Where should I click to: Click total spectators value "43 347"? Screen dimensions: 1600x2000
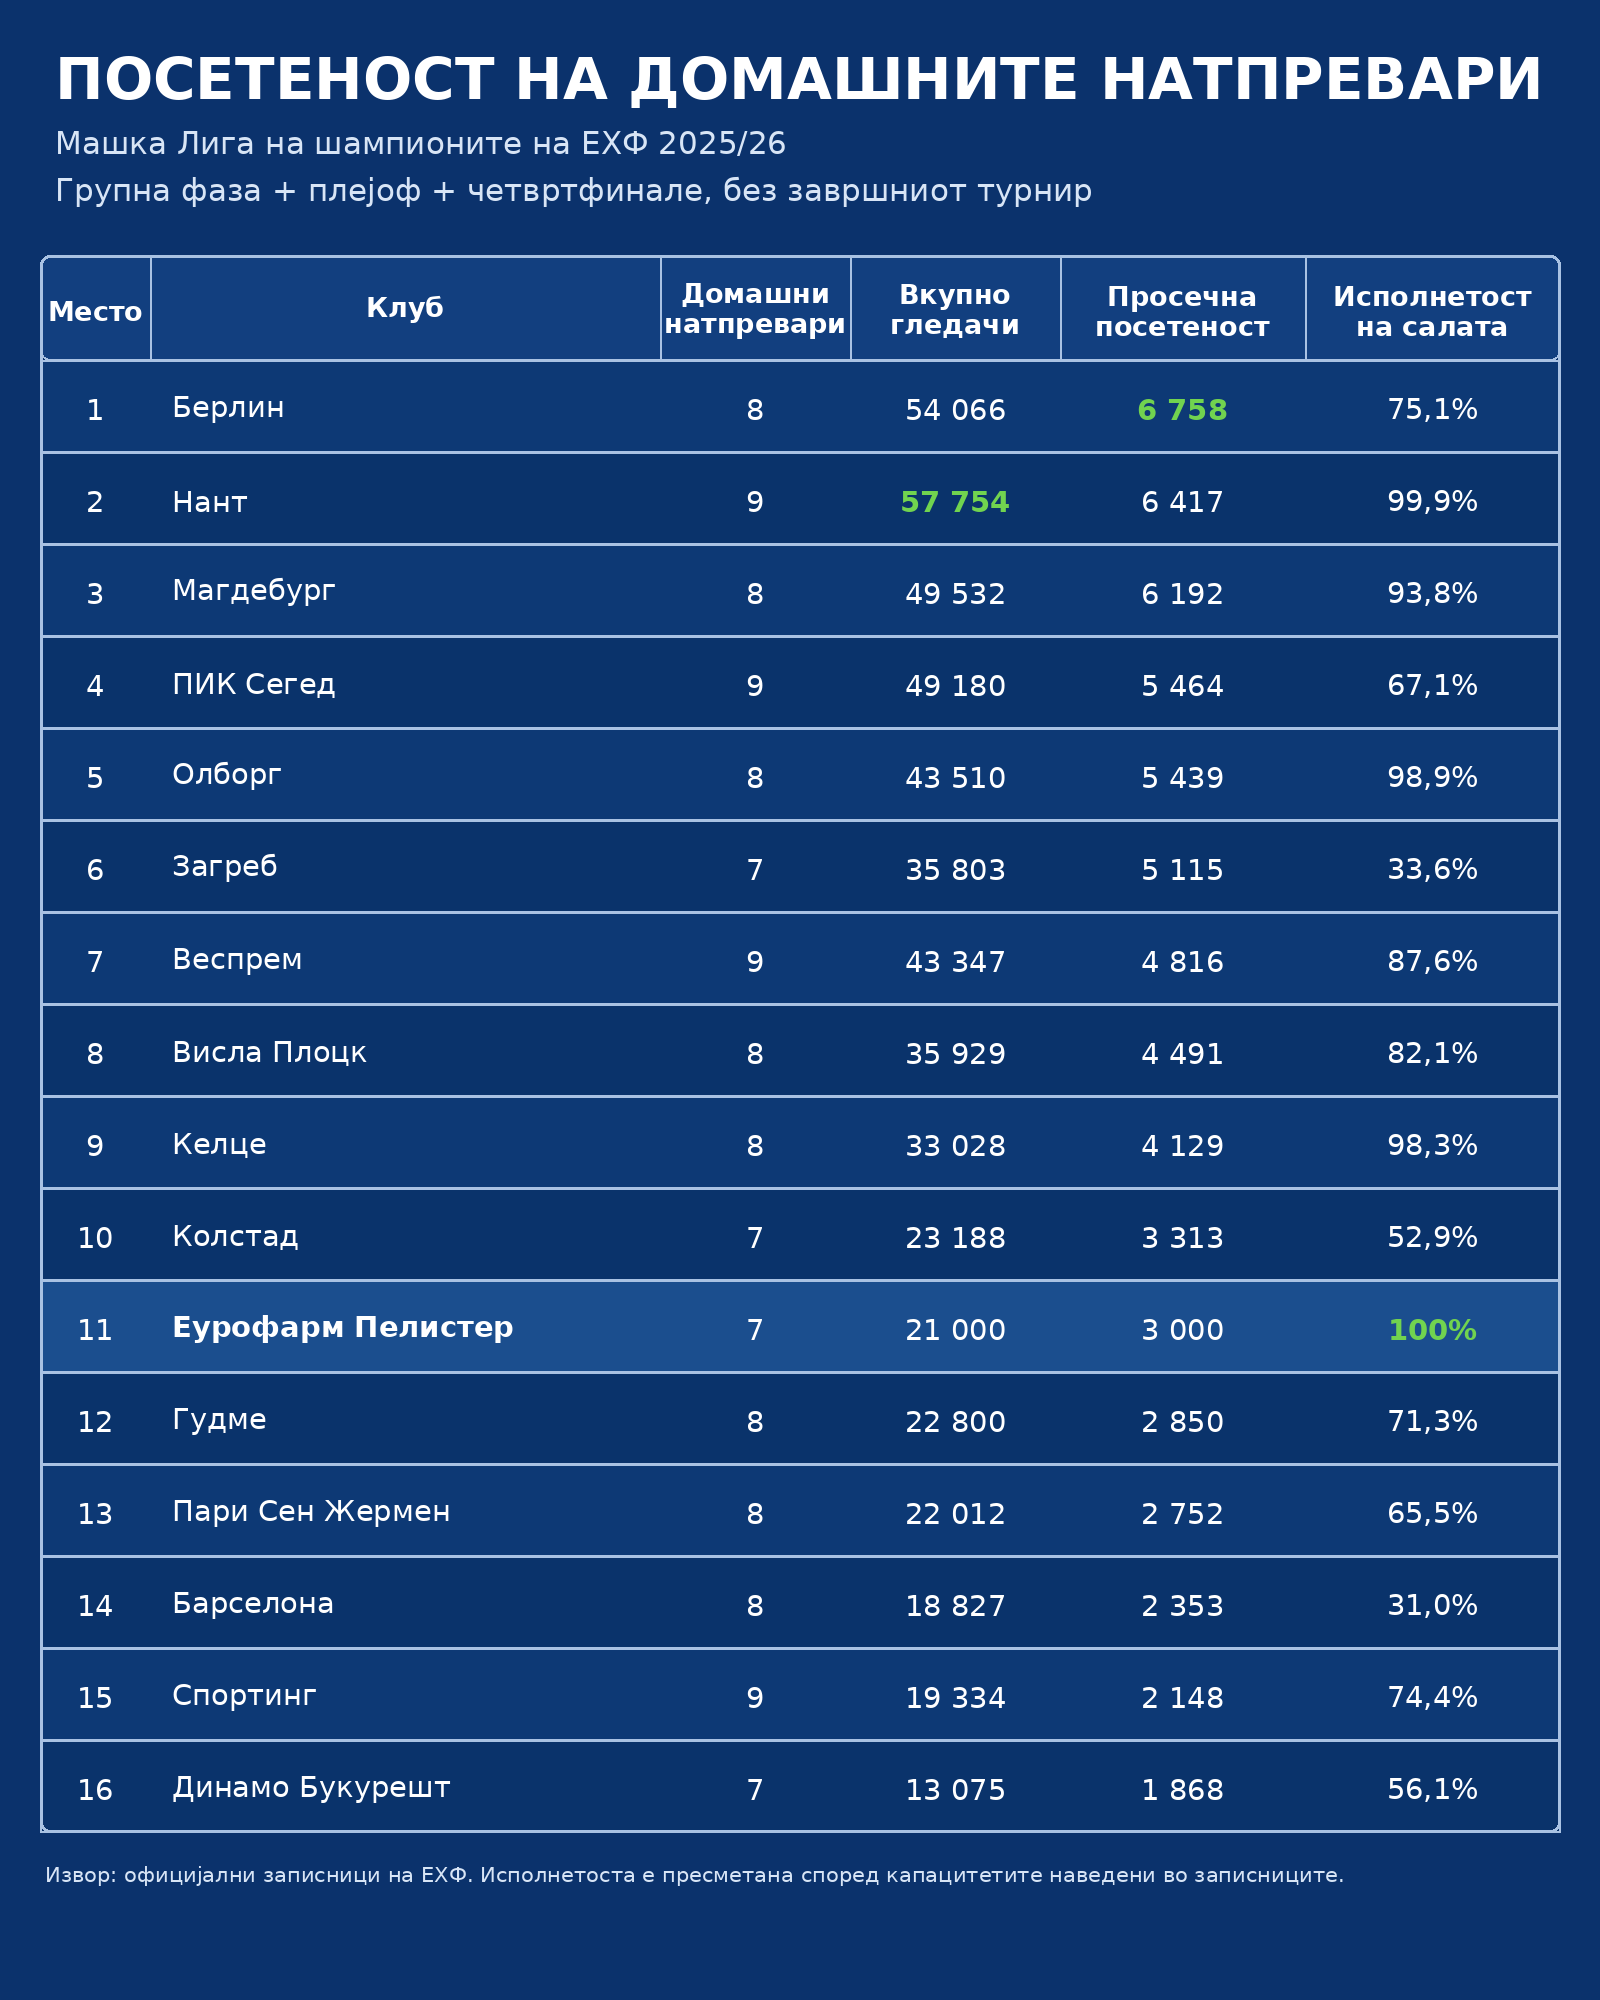click(x=955, y=962)
